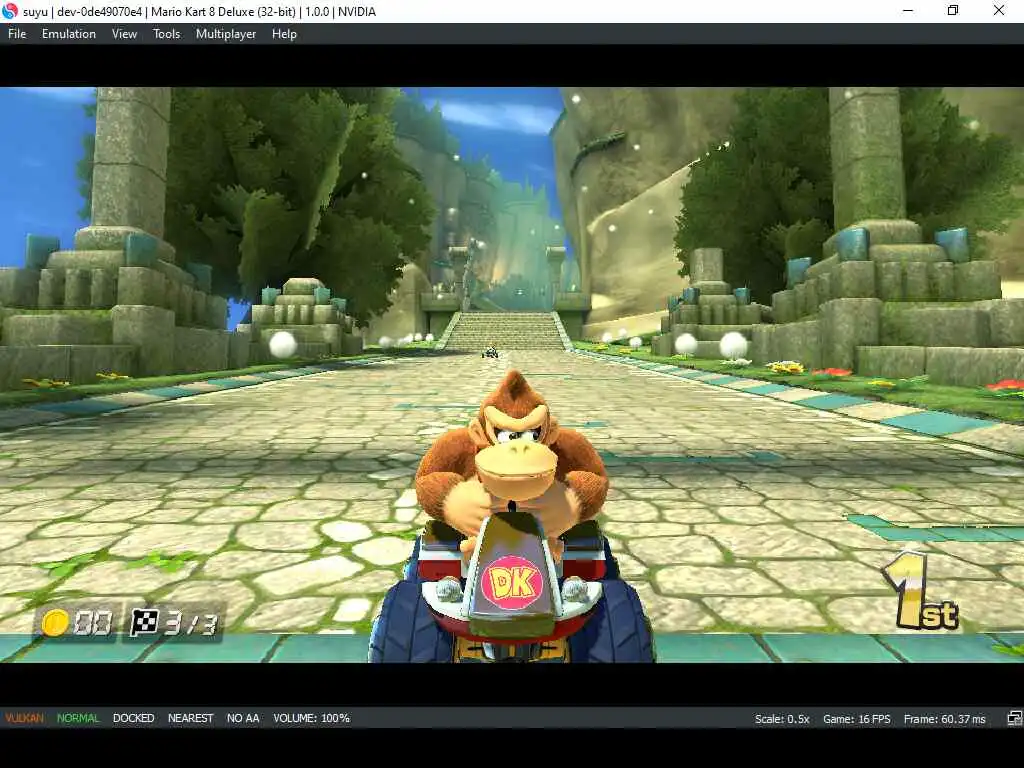Restore down the suyu window
Image resolution: width=1024 pixels, height=768 pixels.
tap(953, 11)
